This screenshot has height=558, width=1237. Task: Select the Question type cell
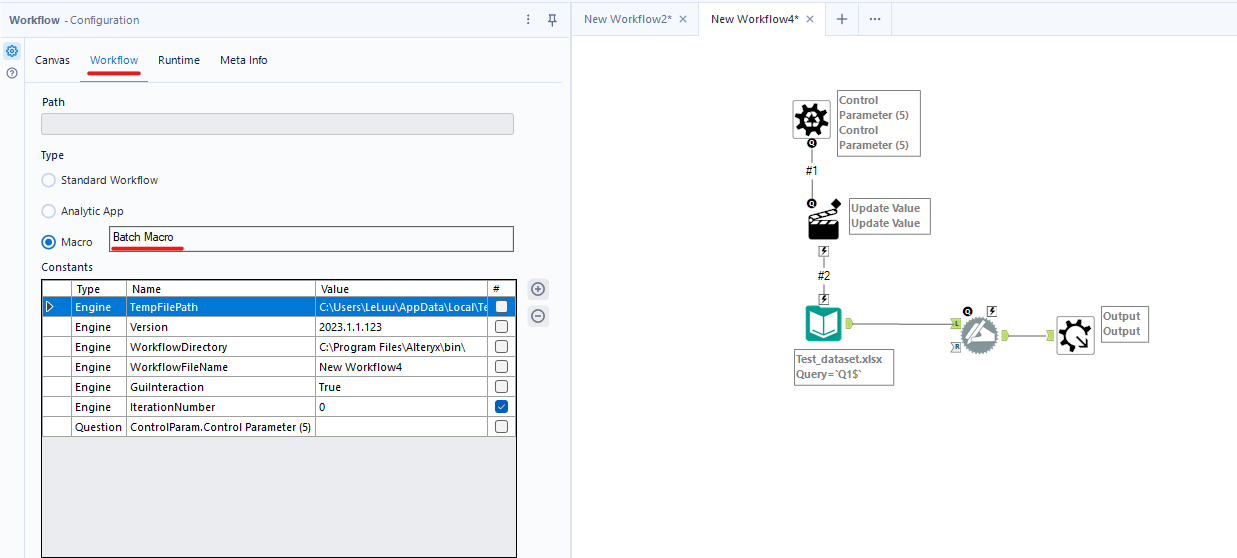pos(98,427)
